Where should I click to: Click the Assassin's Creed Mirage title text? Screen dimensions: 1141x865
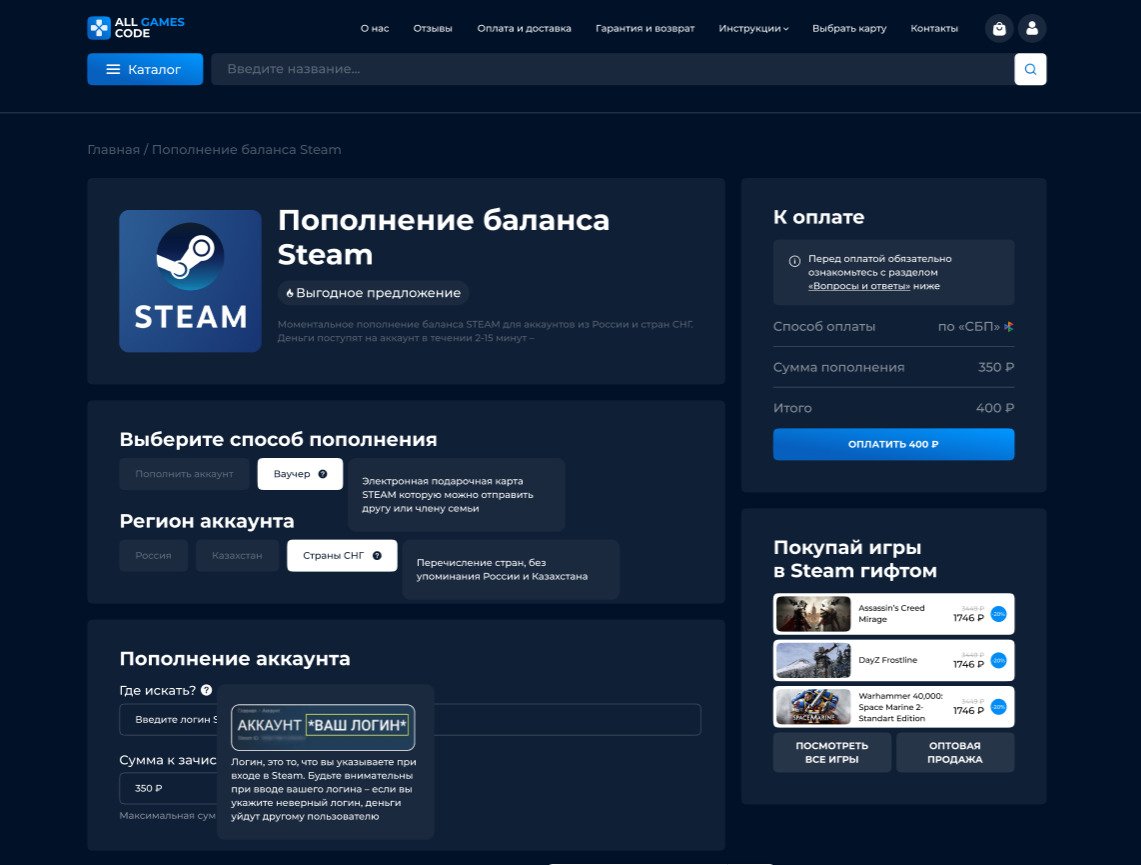pos(891,613)
